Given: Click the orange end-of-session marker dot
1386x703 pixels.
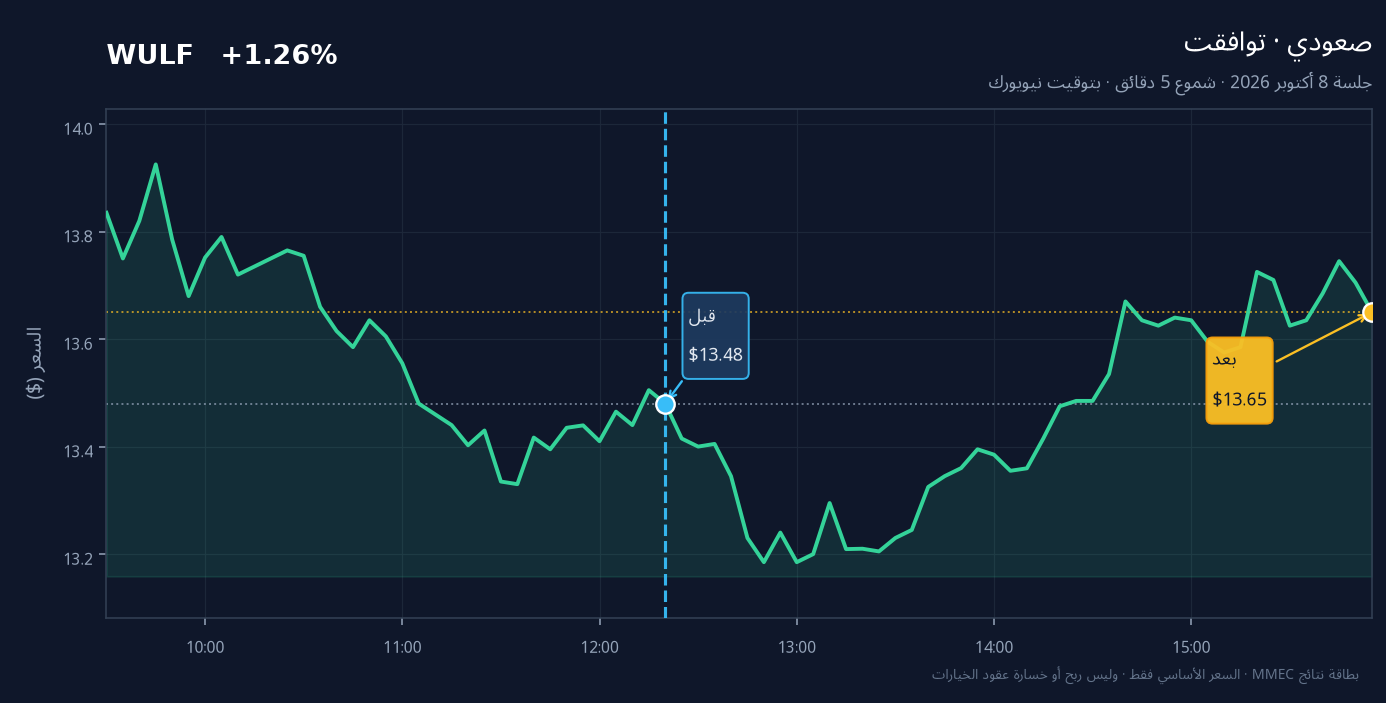Looking at the screenshot, I should click(1372, 313).
